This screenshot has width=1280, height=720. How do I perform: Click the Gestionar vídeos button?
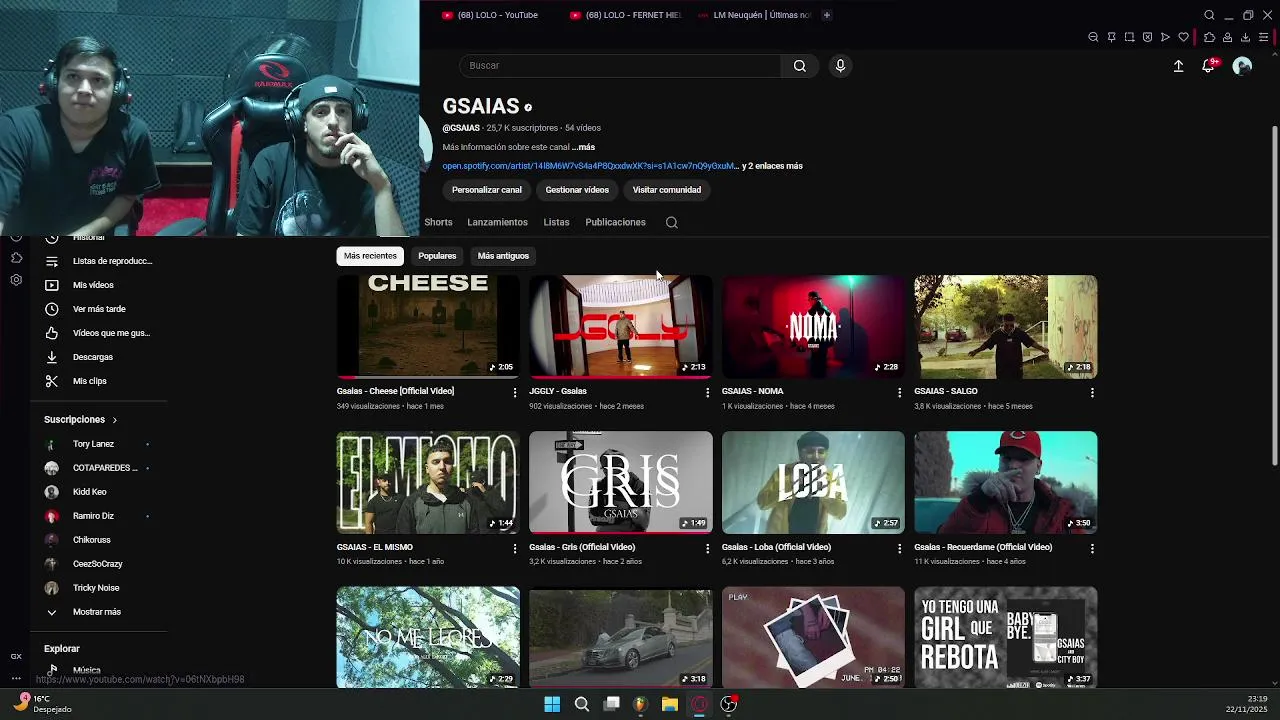[x=577, y=190]
